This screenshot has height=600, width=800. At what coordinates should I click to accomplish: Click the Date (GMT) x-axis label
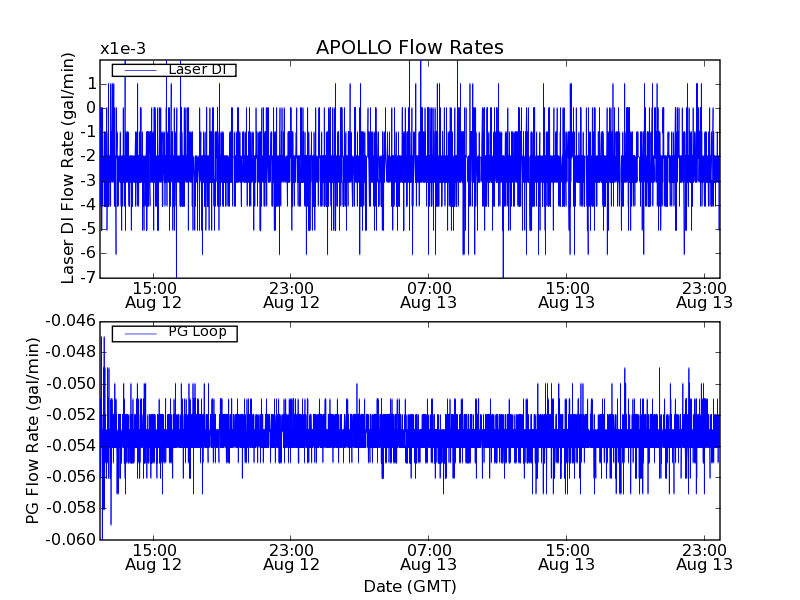point(409,586)
